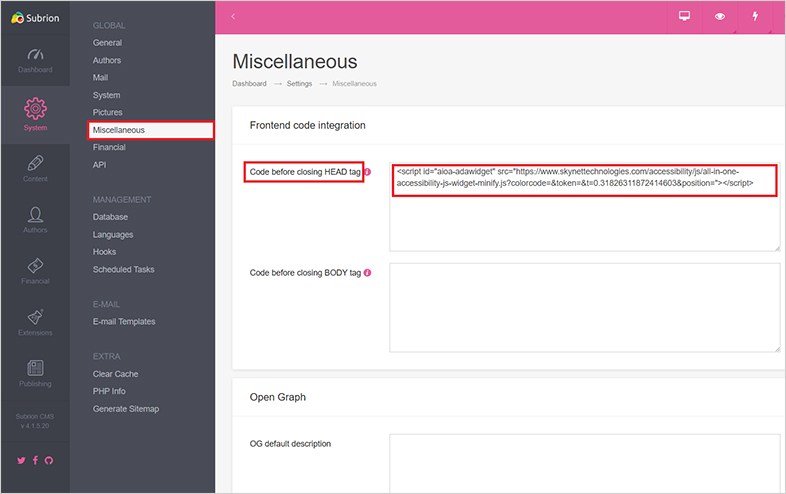Click the eye icon in top bar

[719, 16]
